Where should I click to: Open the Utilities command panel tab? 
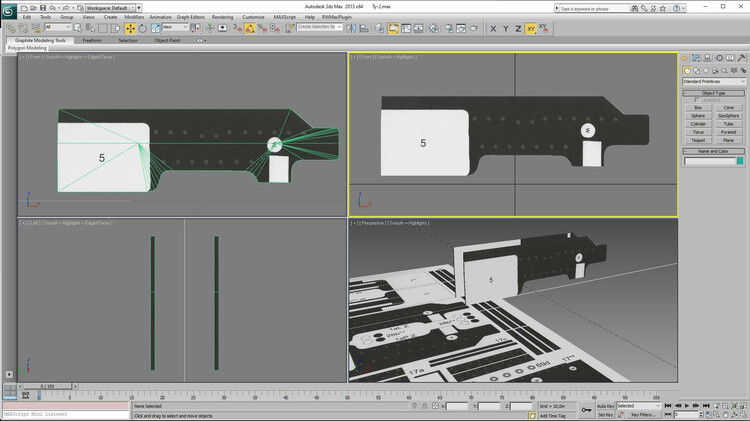click(x=740, y=59)
